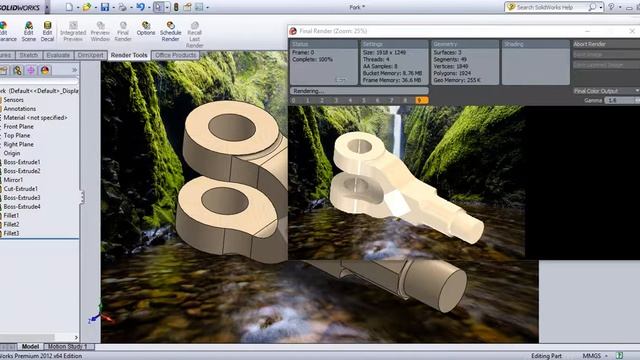This screenshot has width=640, height=360.
Task: Open dropdown arrow next to New icon
Action: [x=78, y=7]
